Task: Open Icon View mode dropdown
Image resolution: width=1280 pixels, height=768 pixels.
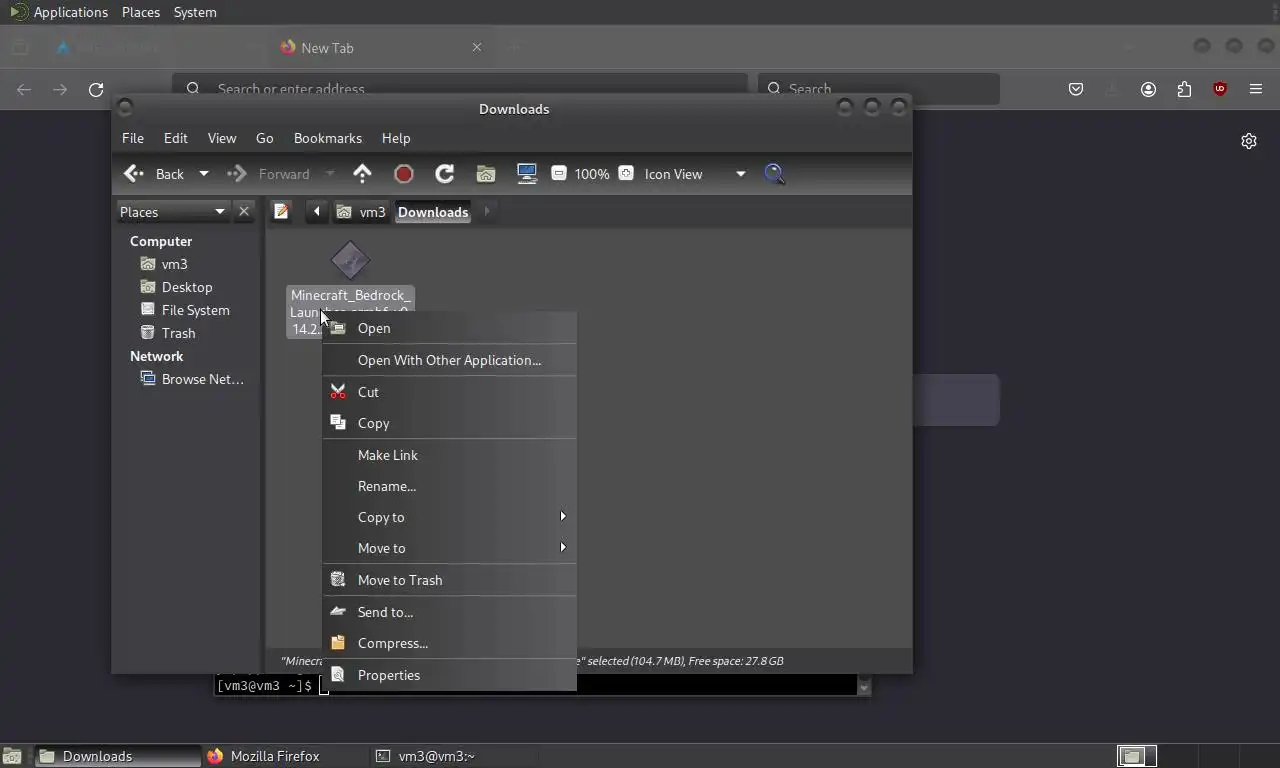Action: 695,174
